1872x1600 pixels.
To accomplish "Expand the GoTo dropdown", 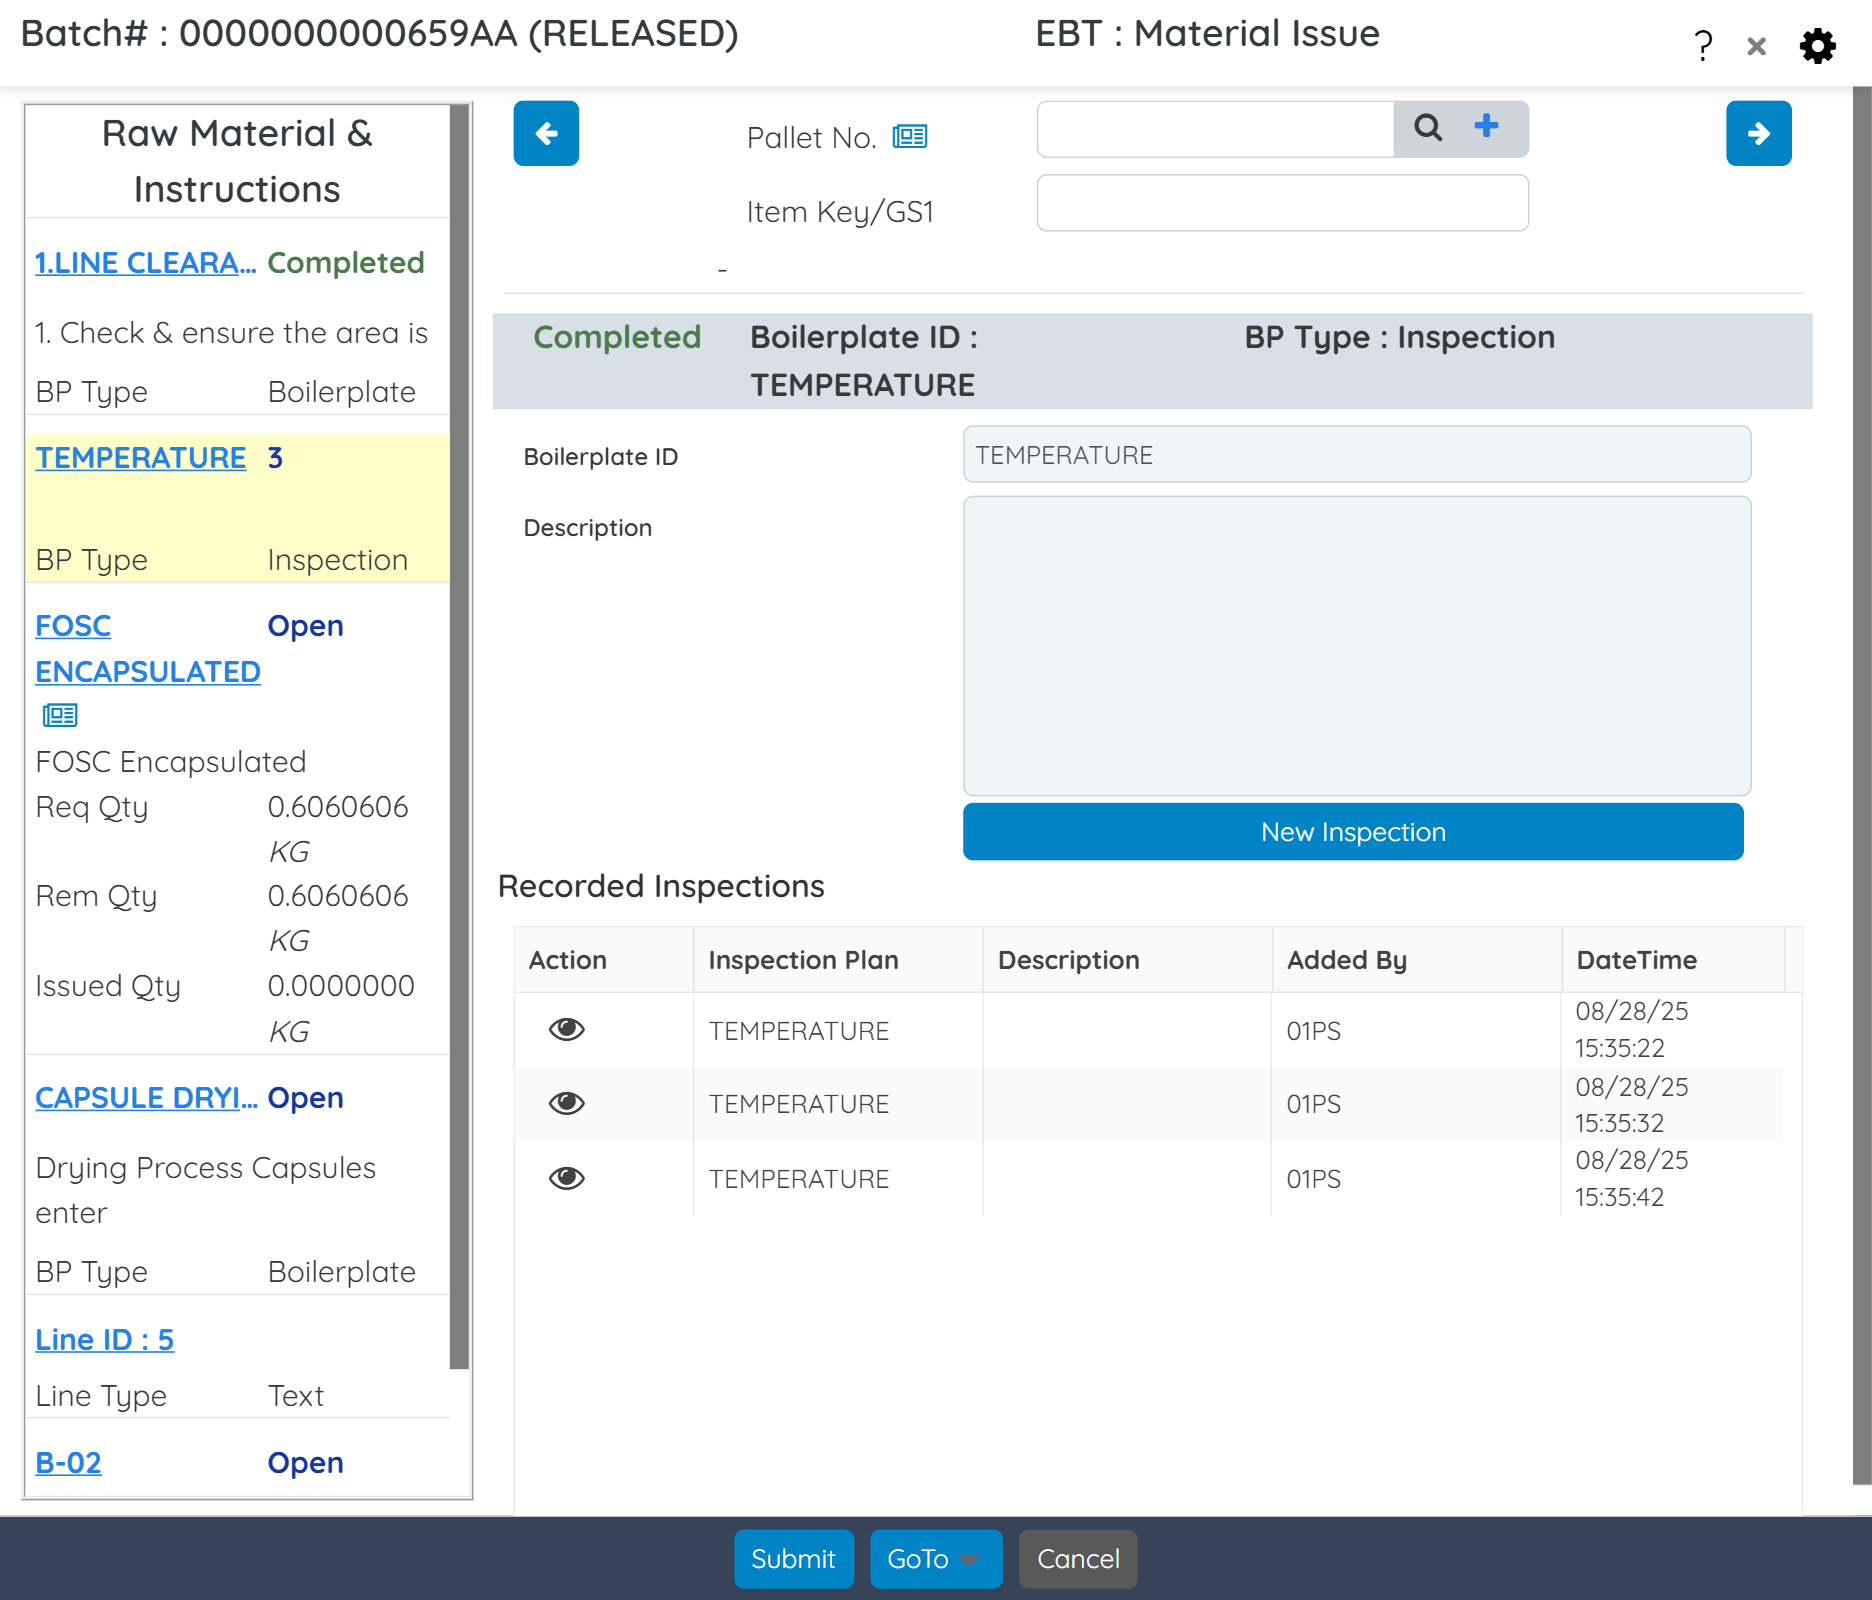I will point(934,1558).
